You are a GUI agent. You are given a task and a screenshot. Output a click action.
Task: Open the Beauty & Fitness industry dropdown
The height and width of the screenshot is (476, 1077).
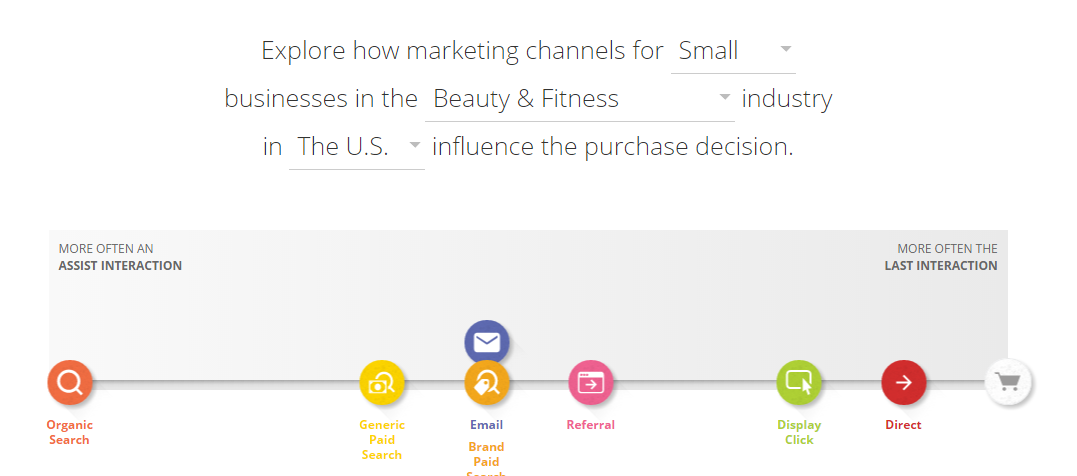[580, 100]
